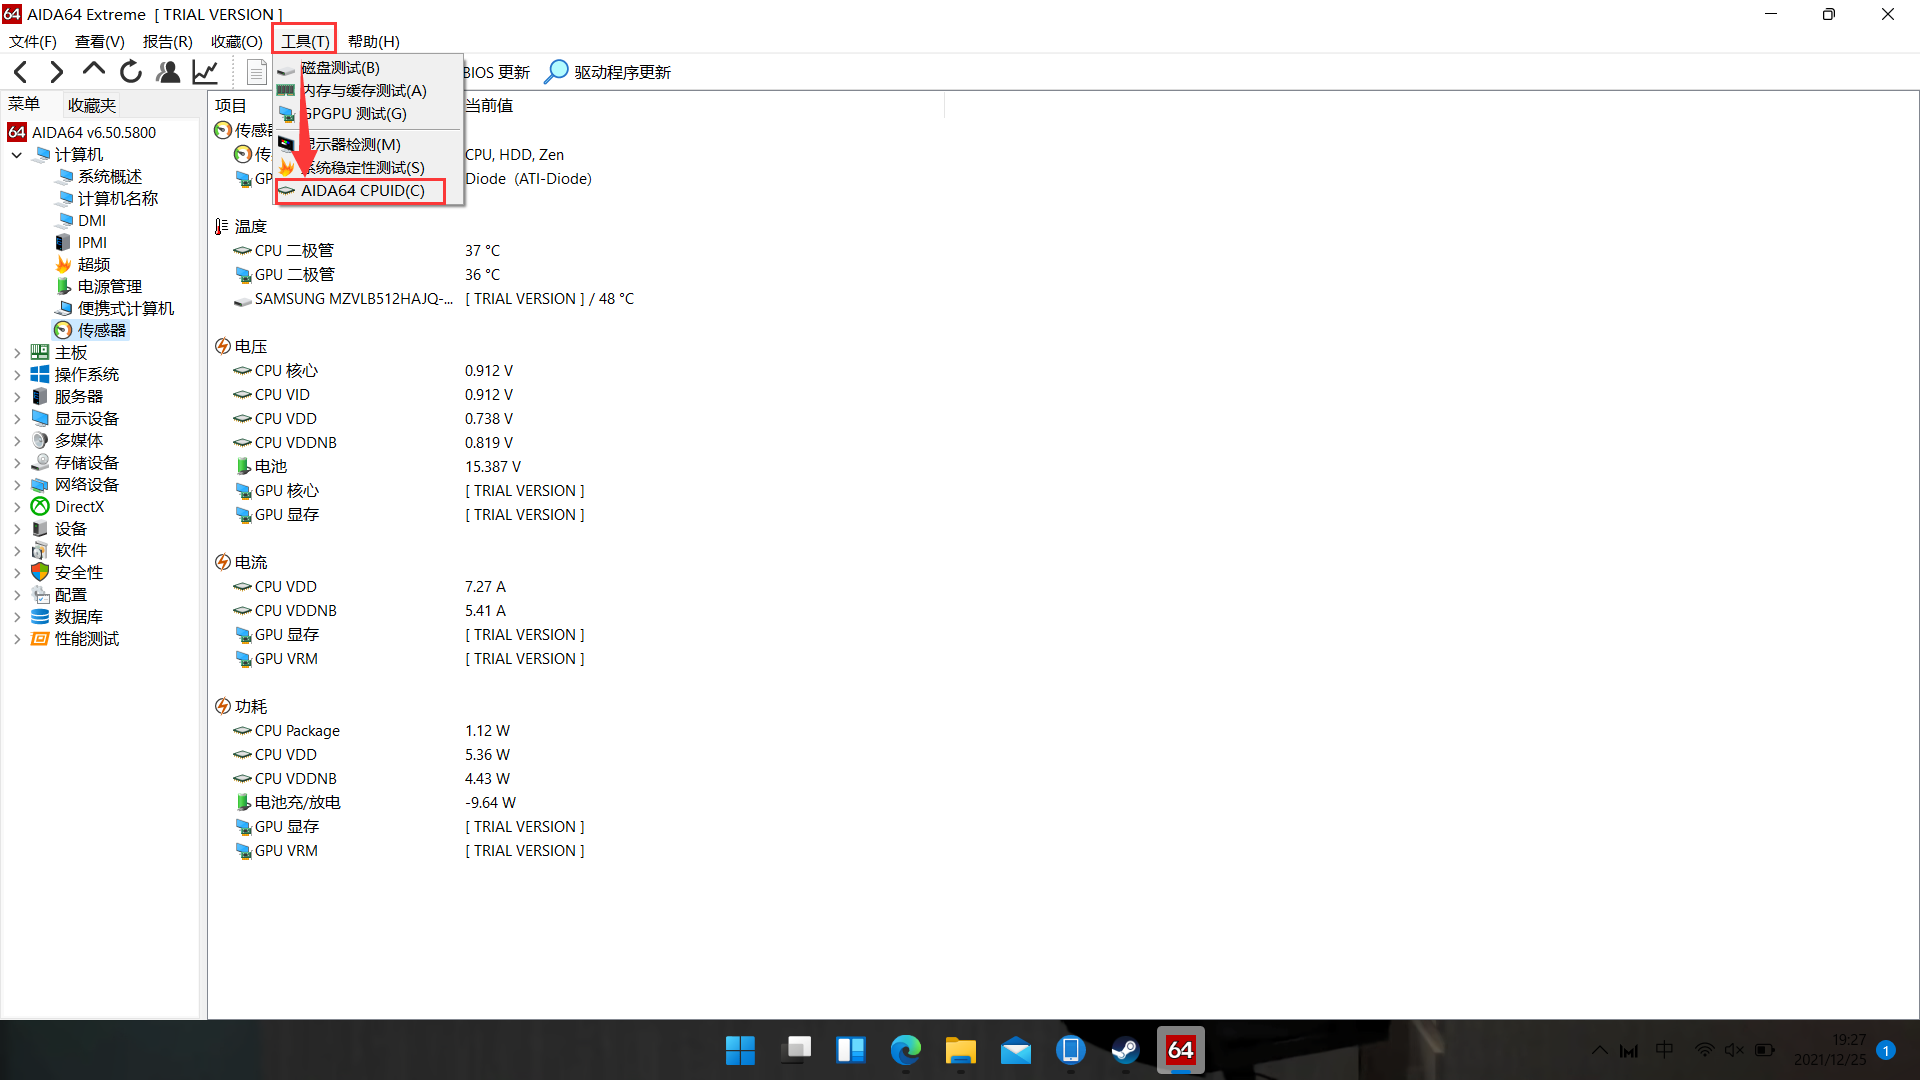The image size is (1920, 1080).
Task: Click the forward navigation arrow
Action: tap(57, 72)
